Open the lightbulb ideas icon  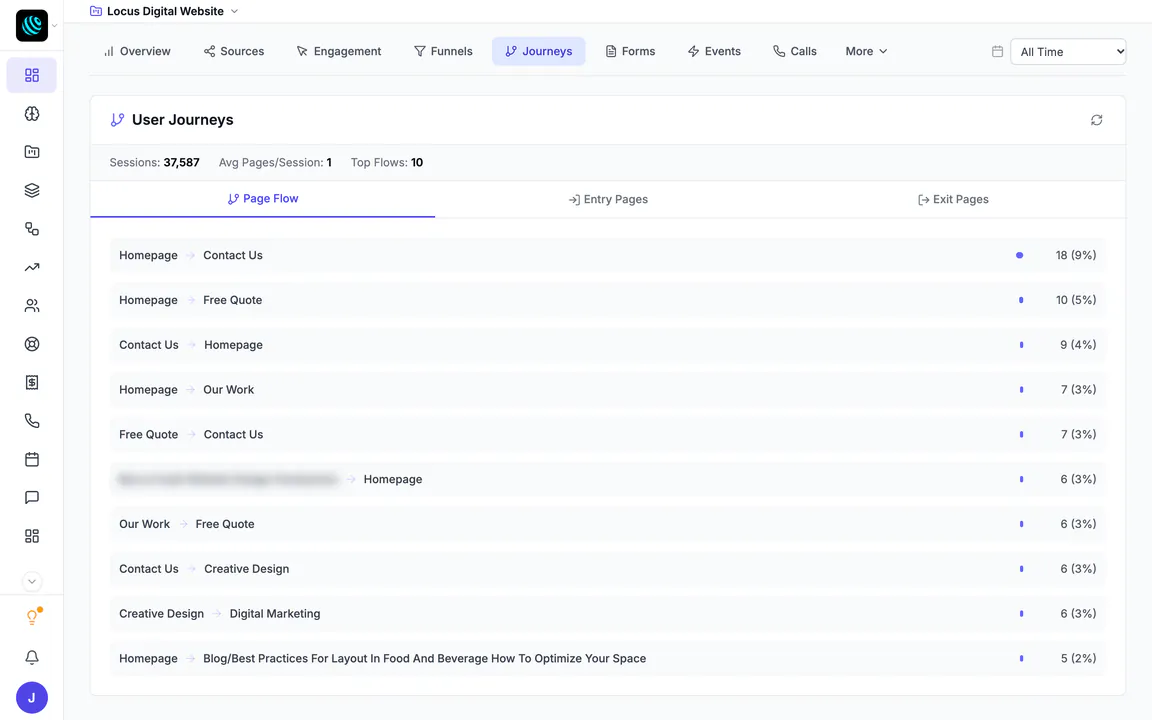[x=32, y=617]
